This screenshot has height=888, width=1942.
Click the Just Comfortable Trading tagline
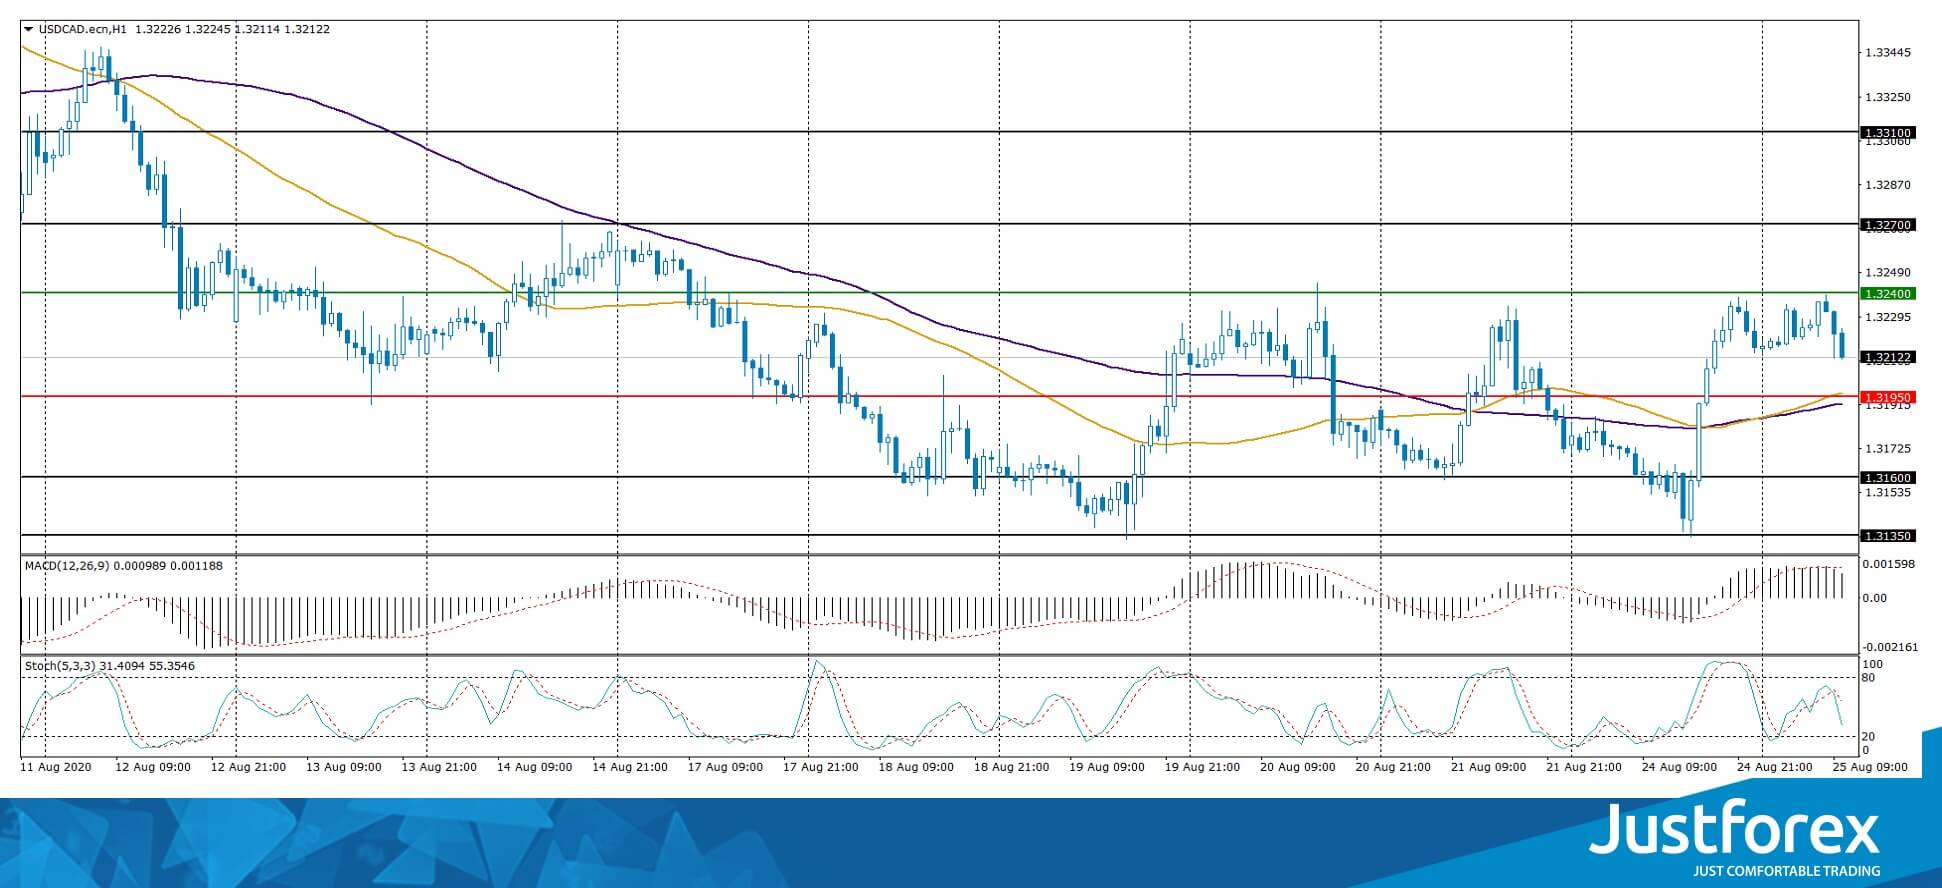(x=1786, y=871)
